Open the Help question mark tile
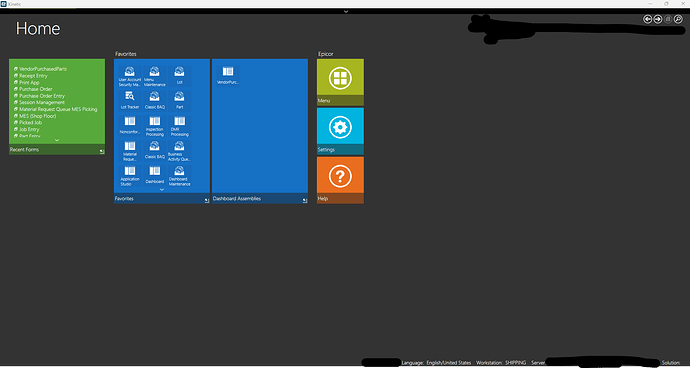The height and width of the screenshot is (368, 690). point(340,180)
